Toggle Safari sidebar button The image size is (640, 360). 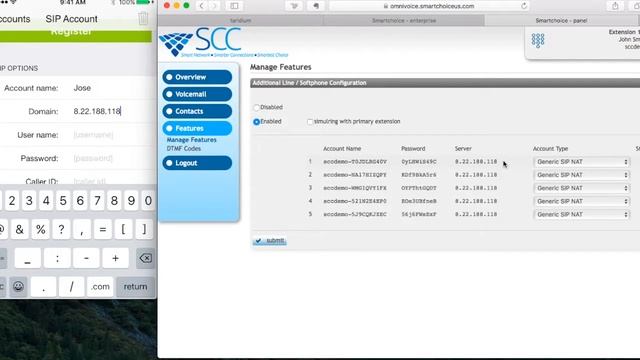coord(234,6)
